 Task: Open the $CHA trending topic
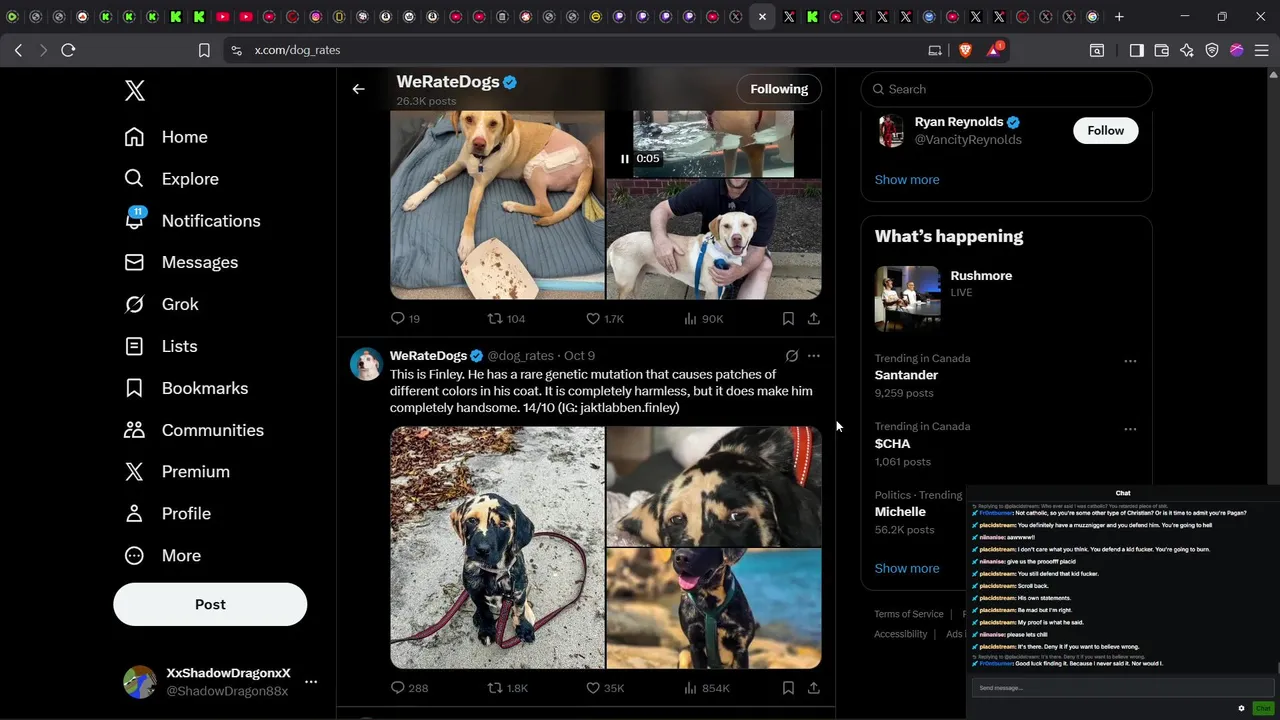[x=892, y=443]
